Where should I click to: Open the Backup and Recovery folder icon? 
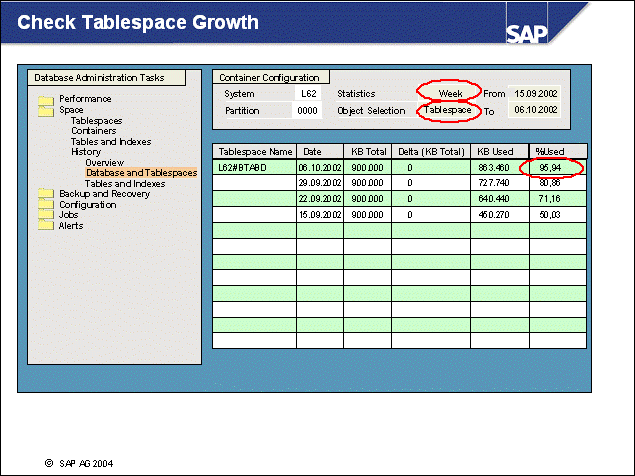pos(45,194)
